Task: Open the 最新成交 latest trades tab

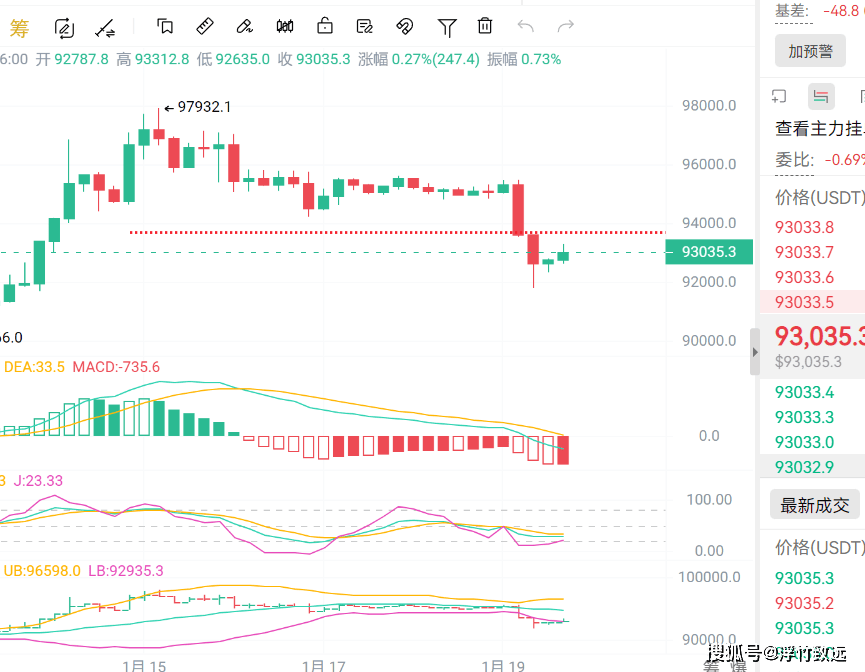Action: pyautogui.click(x=814, y=505)
